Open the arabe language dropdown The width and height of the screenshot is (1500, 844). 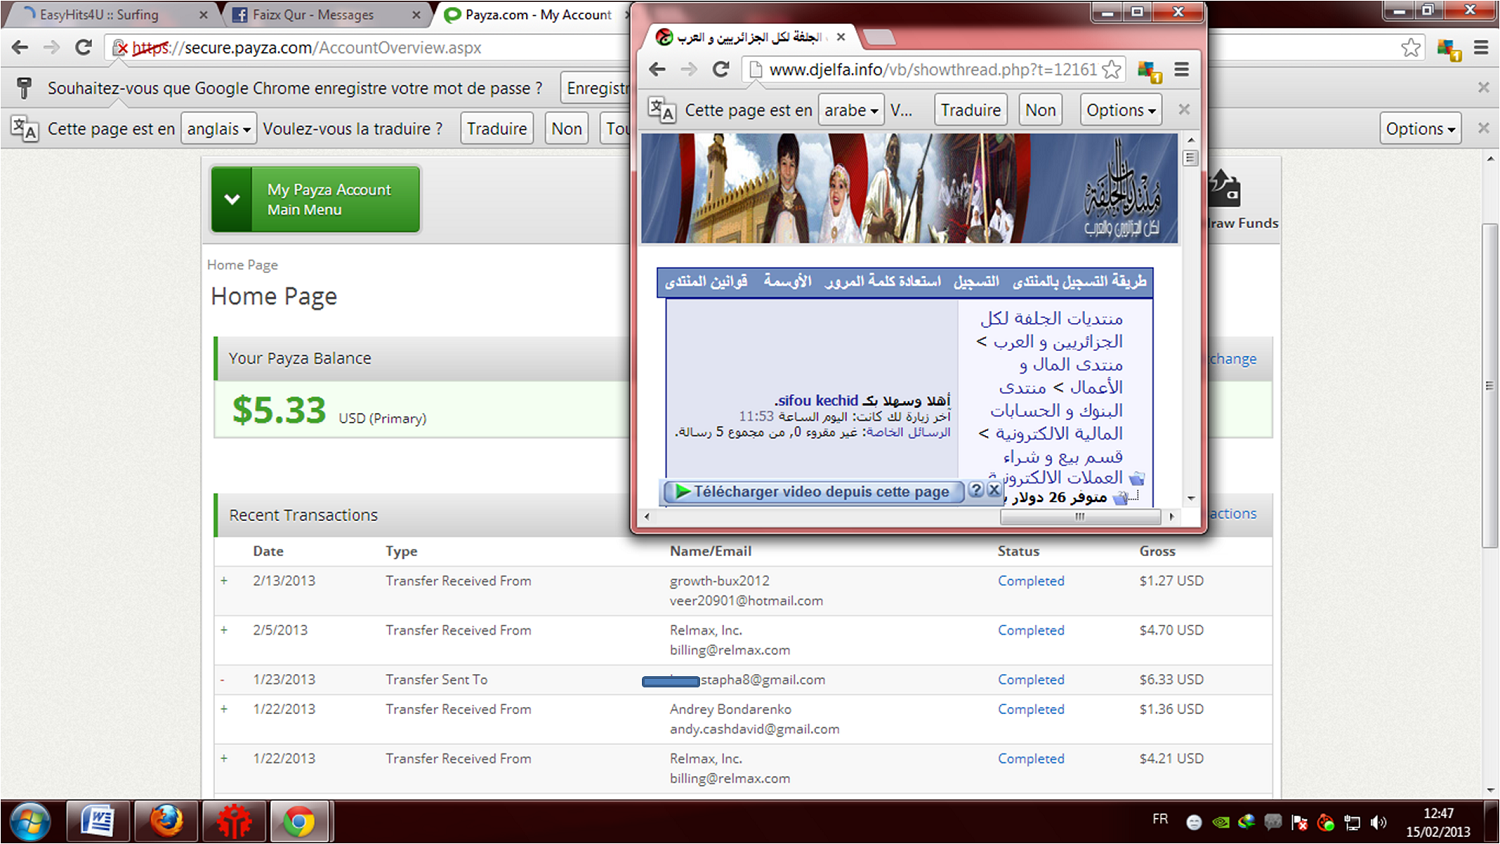click(851, 110)
